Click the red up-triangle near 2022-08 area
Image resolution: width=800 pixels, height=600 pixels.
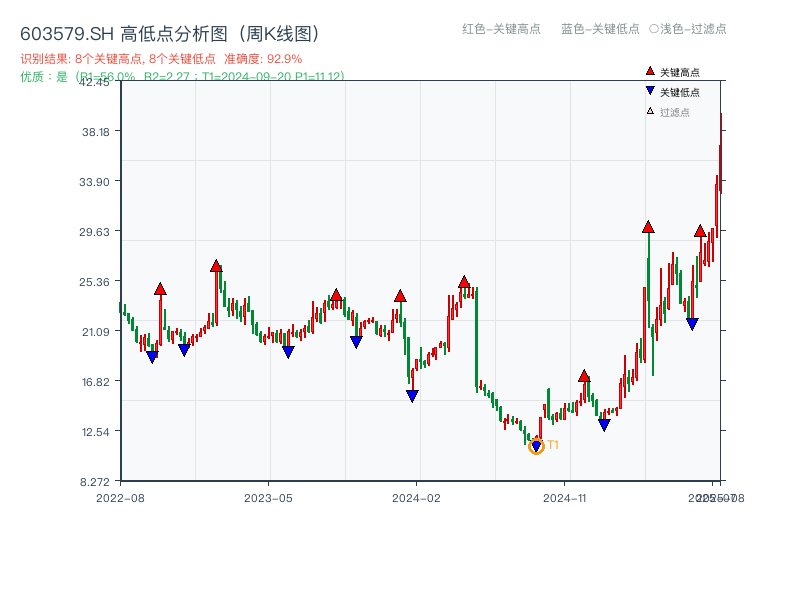(160, 289)
